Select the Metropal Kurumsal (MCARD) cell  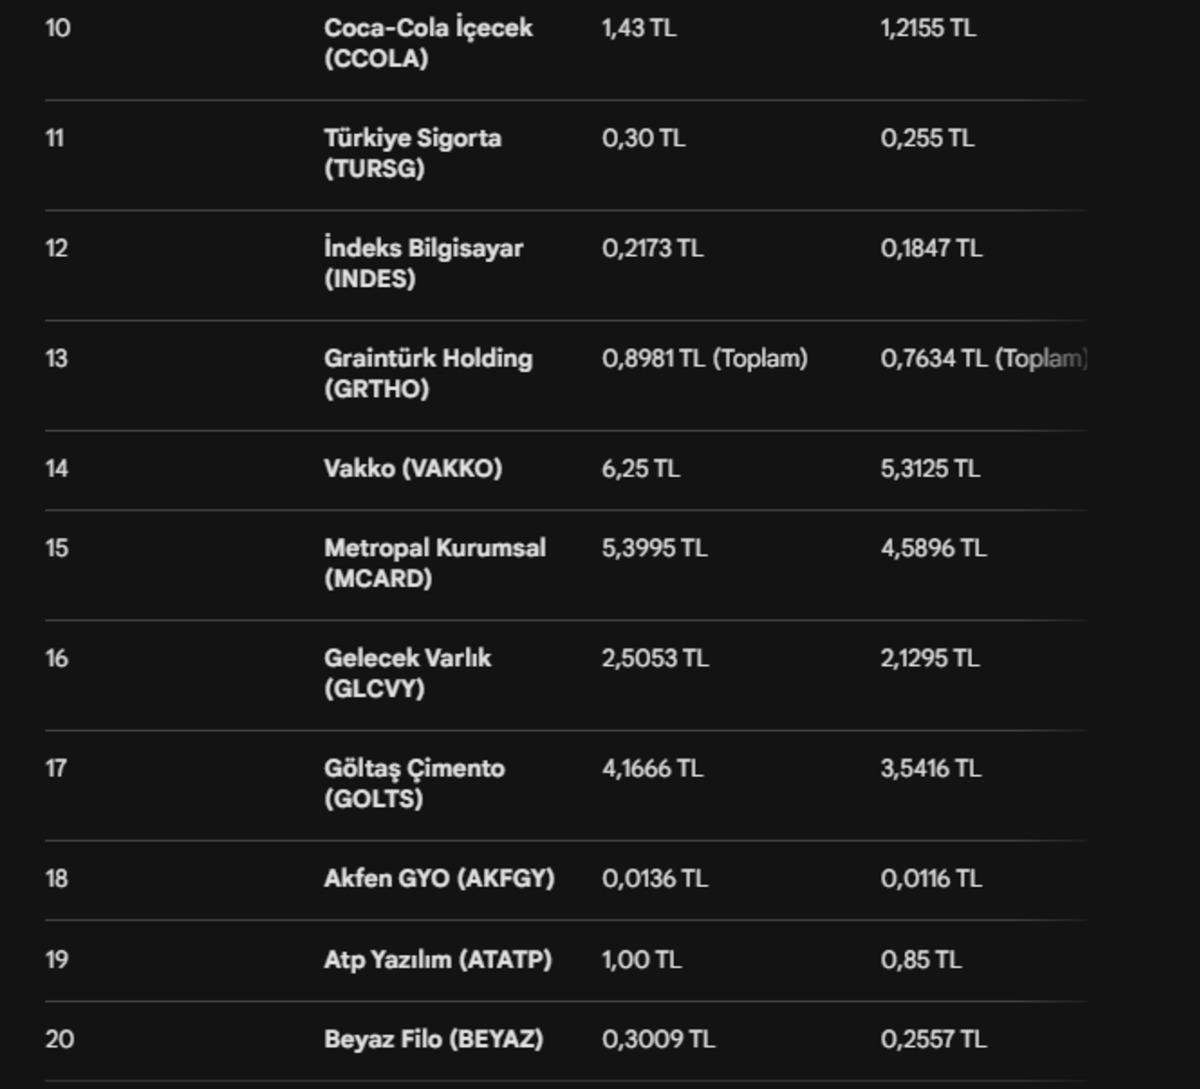(435, 563)
